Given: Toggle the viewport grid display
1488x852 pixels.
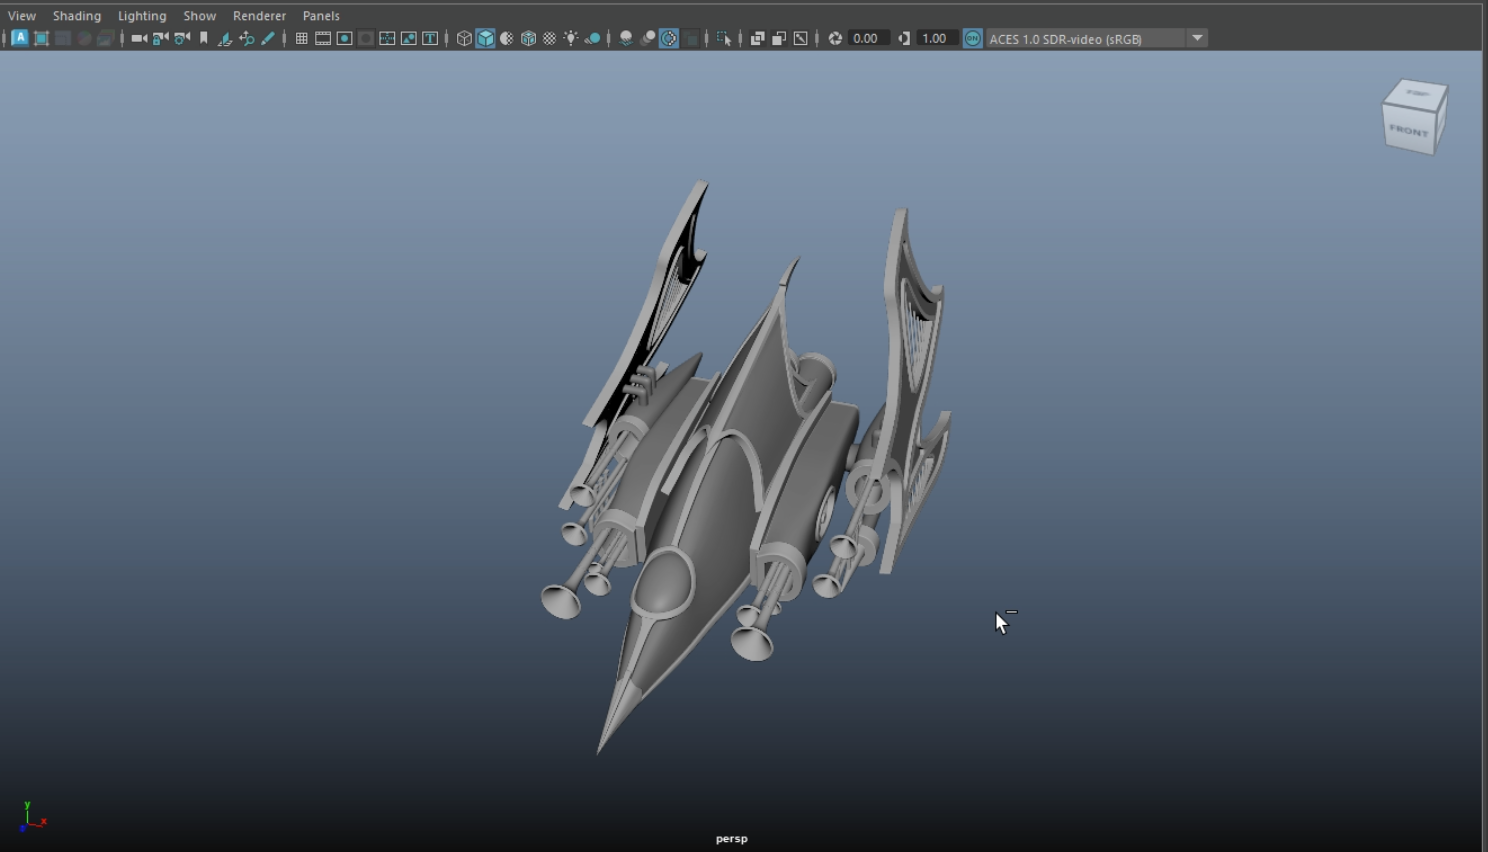Looking at the screenshot, I should (x=301, y=38).
